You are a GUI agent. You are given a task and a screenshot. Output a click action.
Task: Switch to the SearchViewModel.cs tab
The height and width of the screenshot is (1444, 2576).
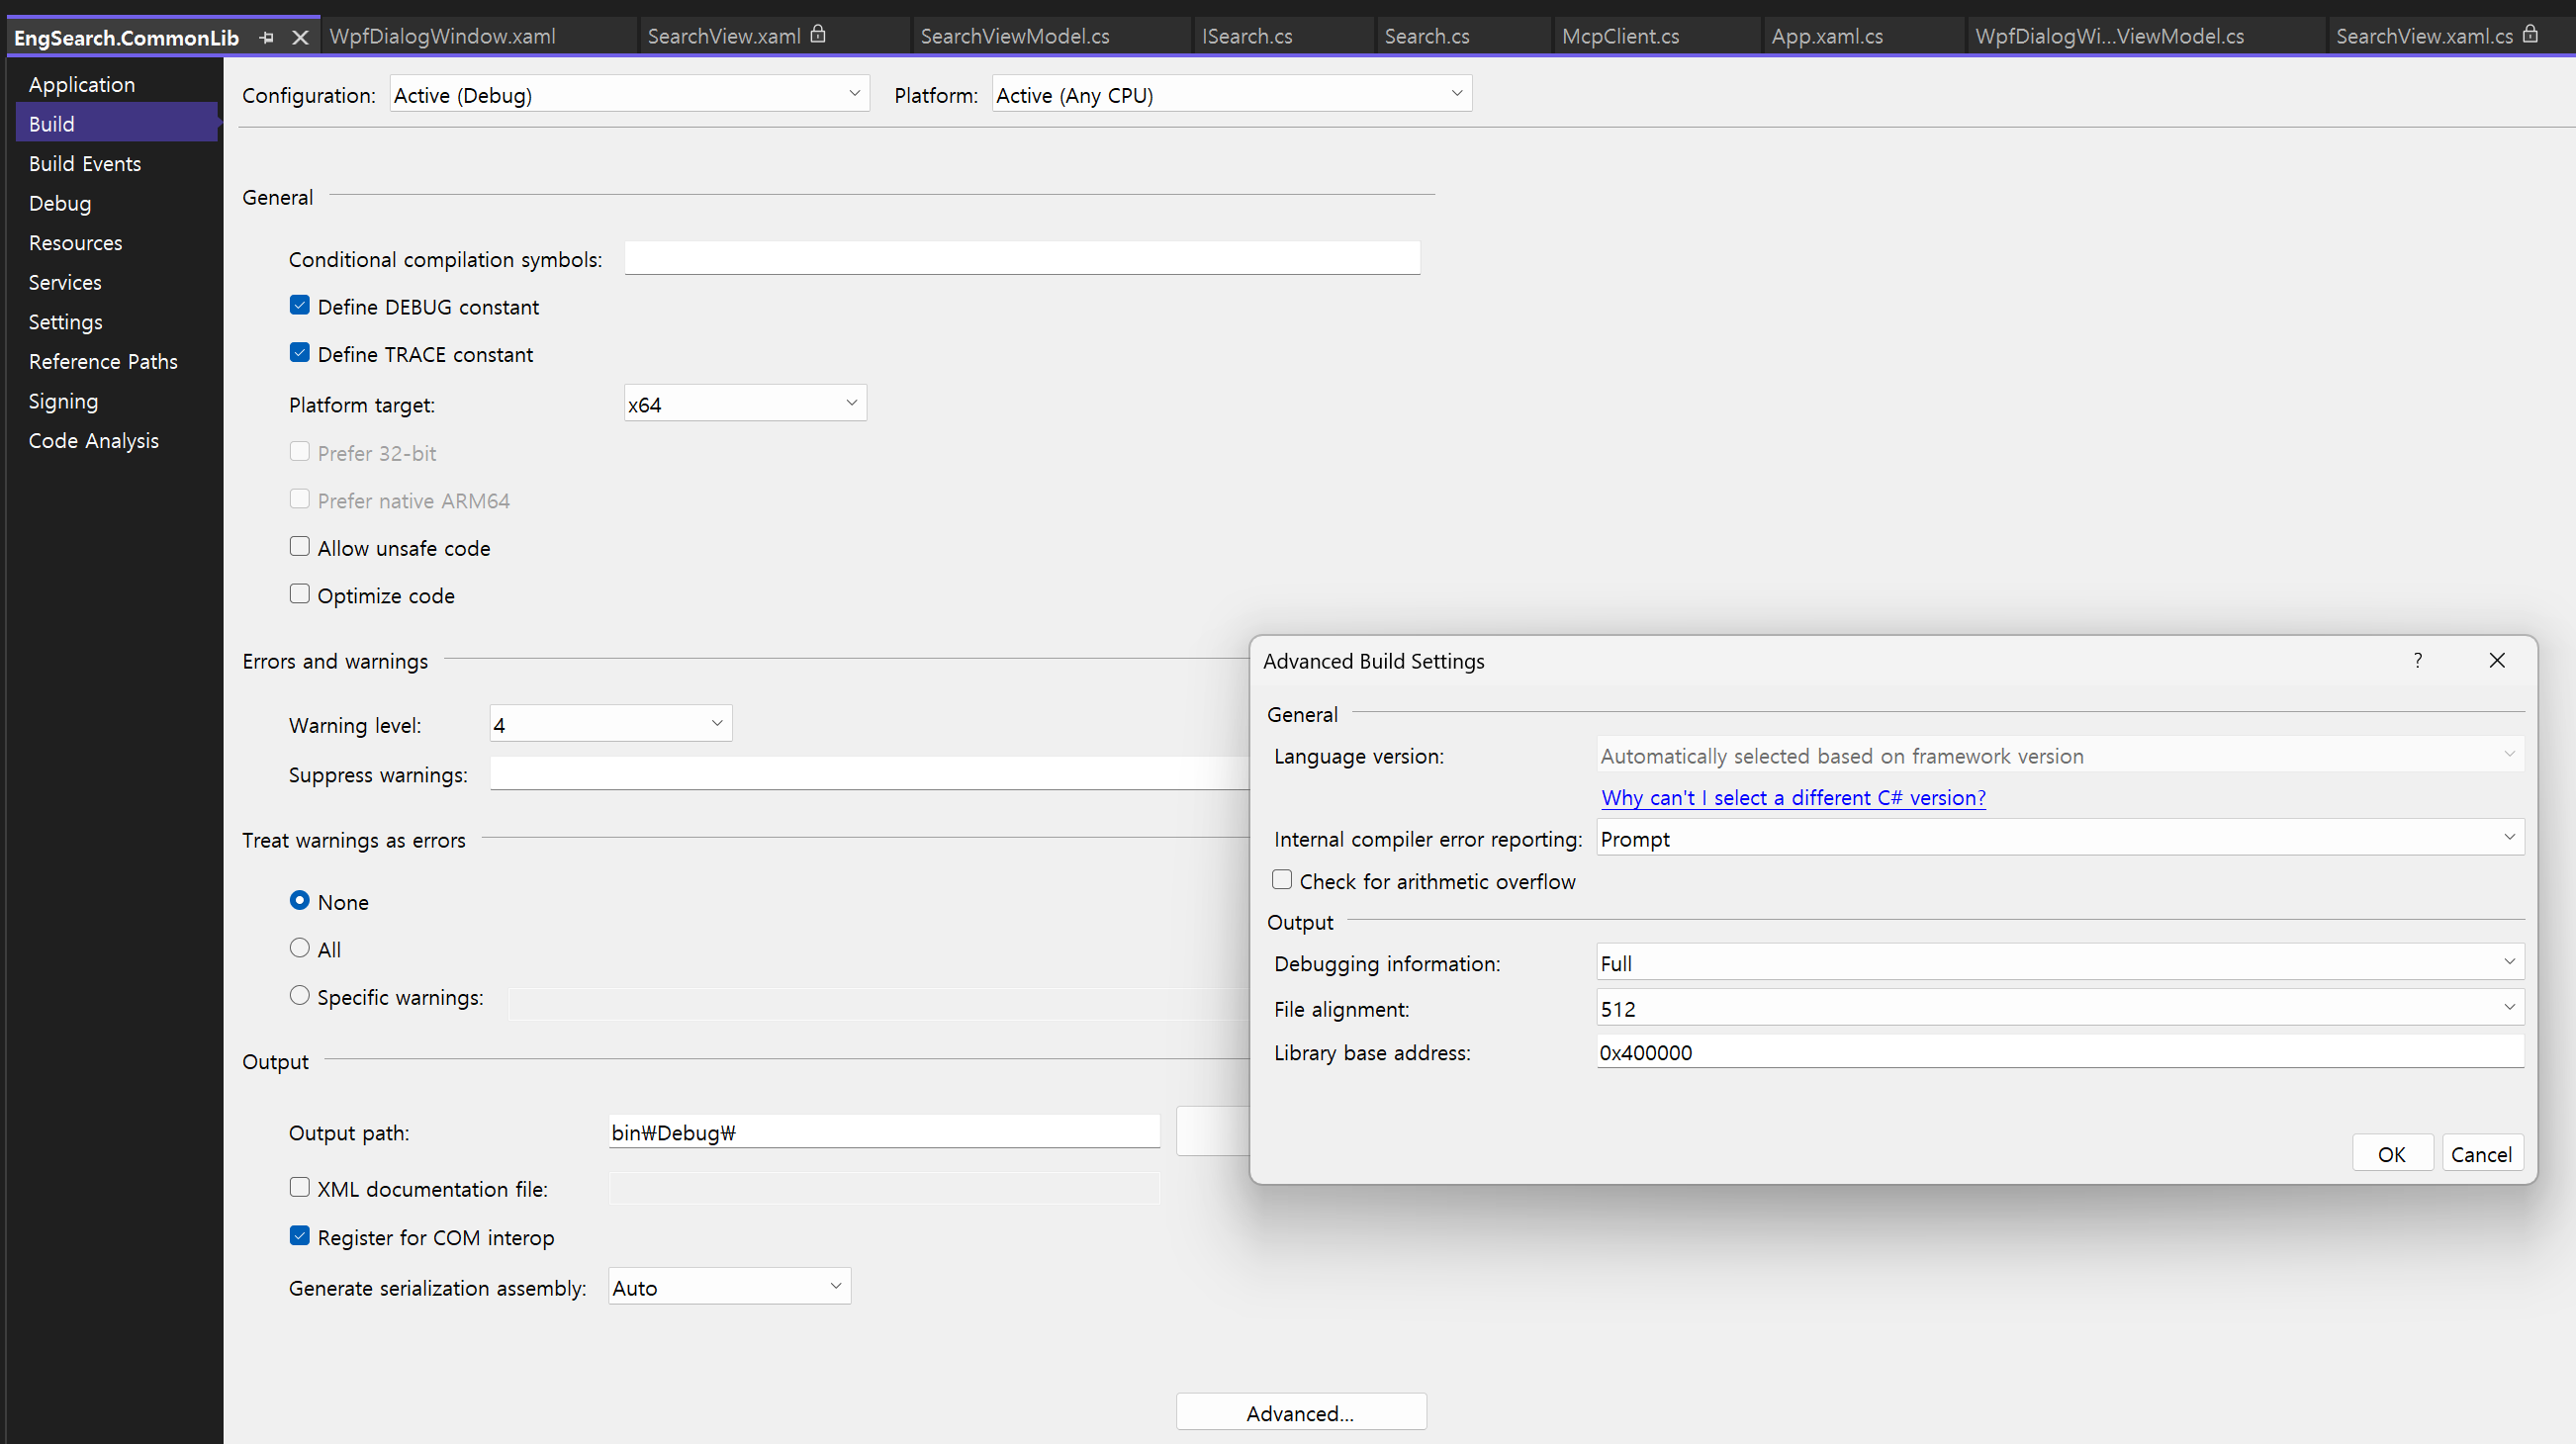tap(1014, 37)
